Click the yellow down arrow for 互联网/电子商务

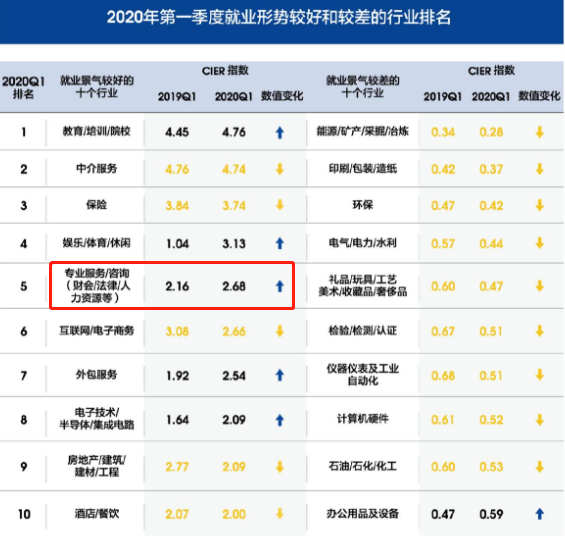click(280, 331)
